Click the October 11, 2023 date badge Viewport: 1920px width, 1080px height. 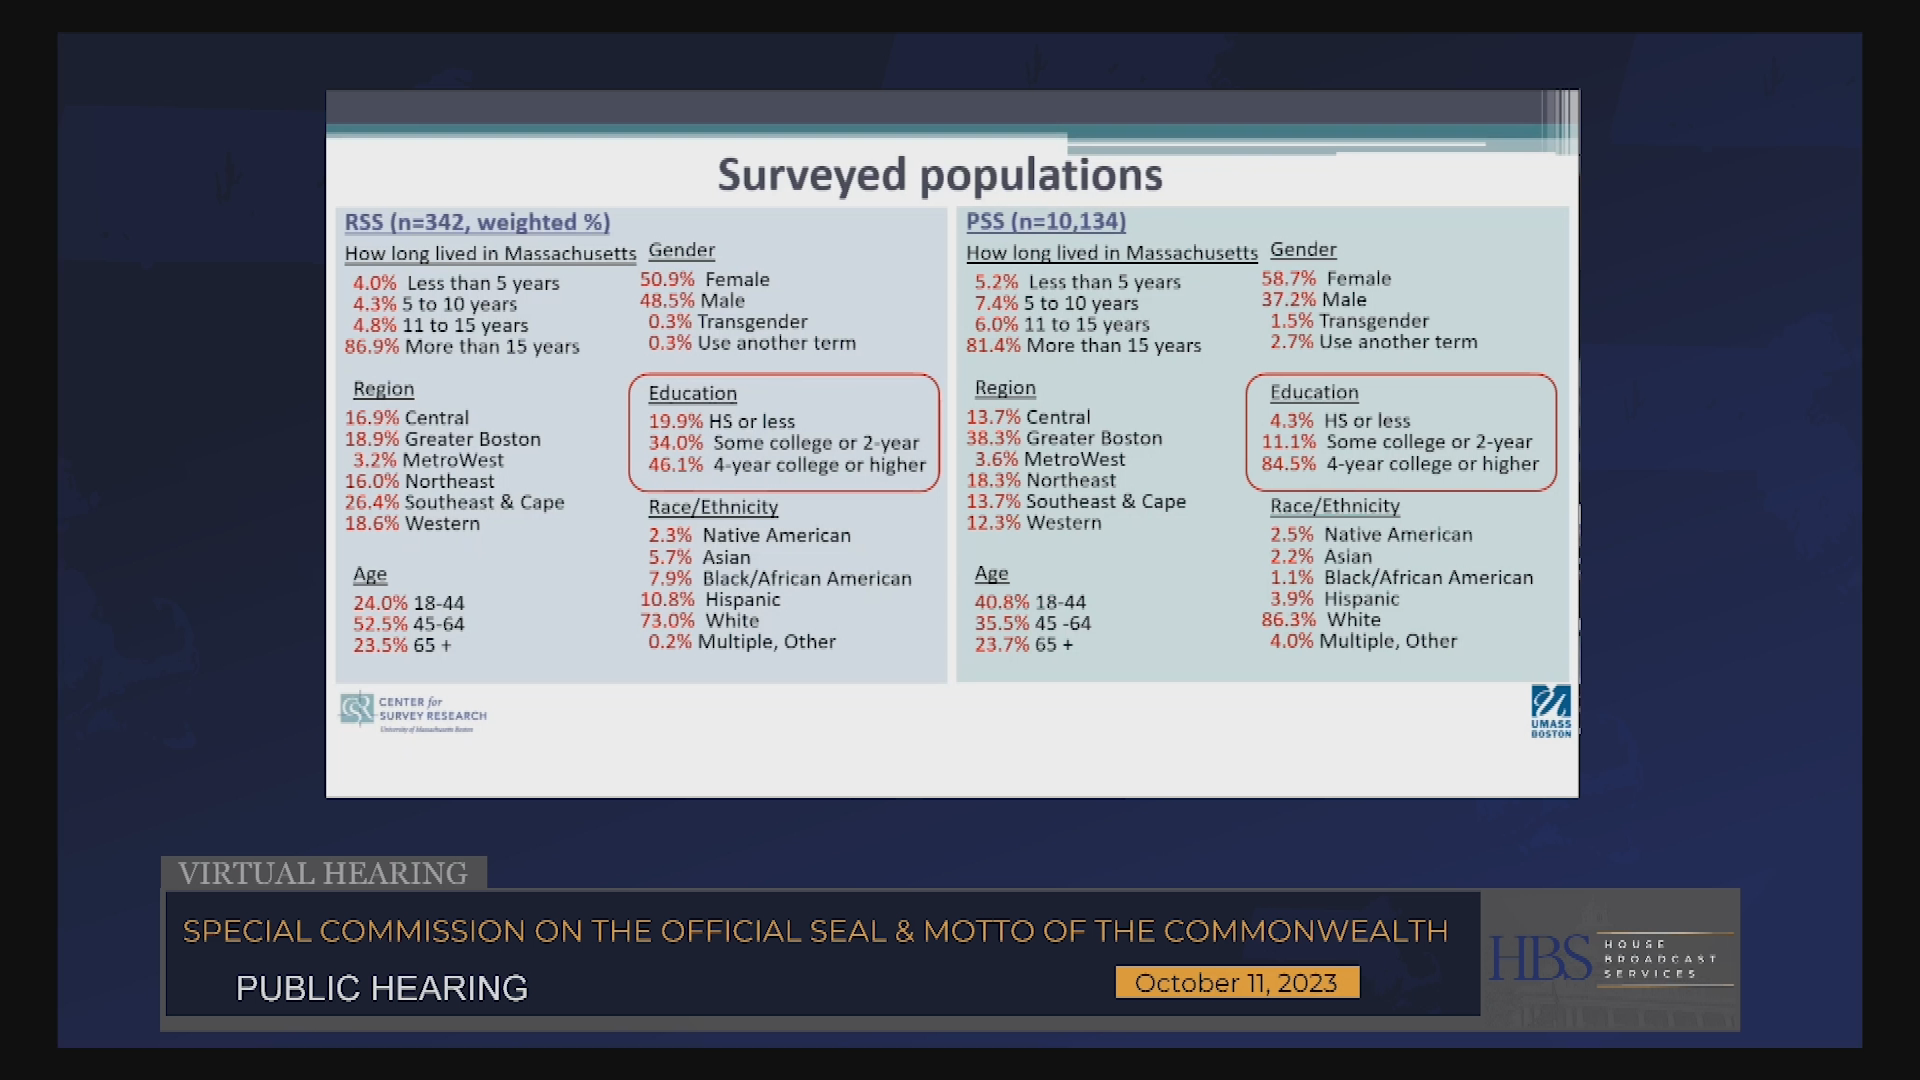(x=1237, y=982)
